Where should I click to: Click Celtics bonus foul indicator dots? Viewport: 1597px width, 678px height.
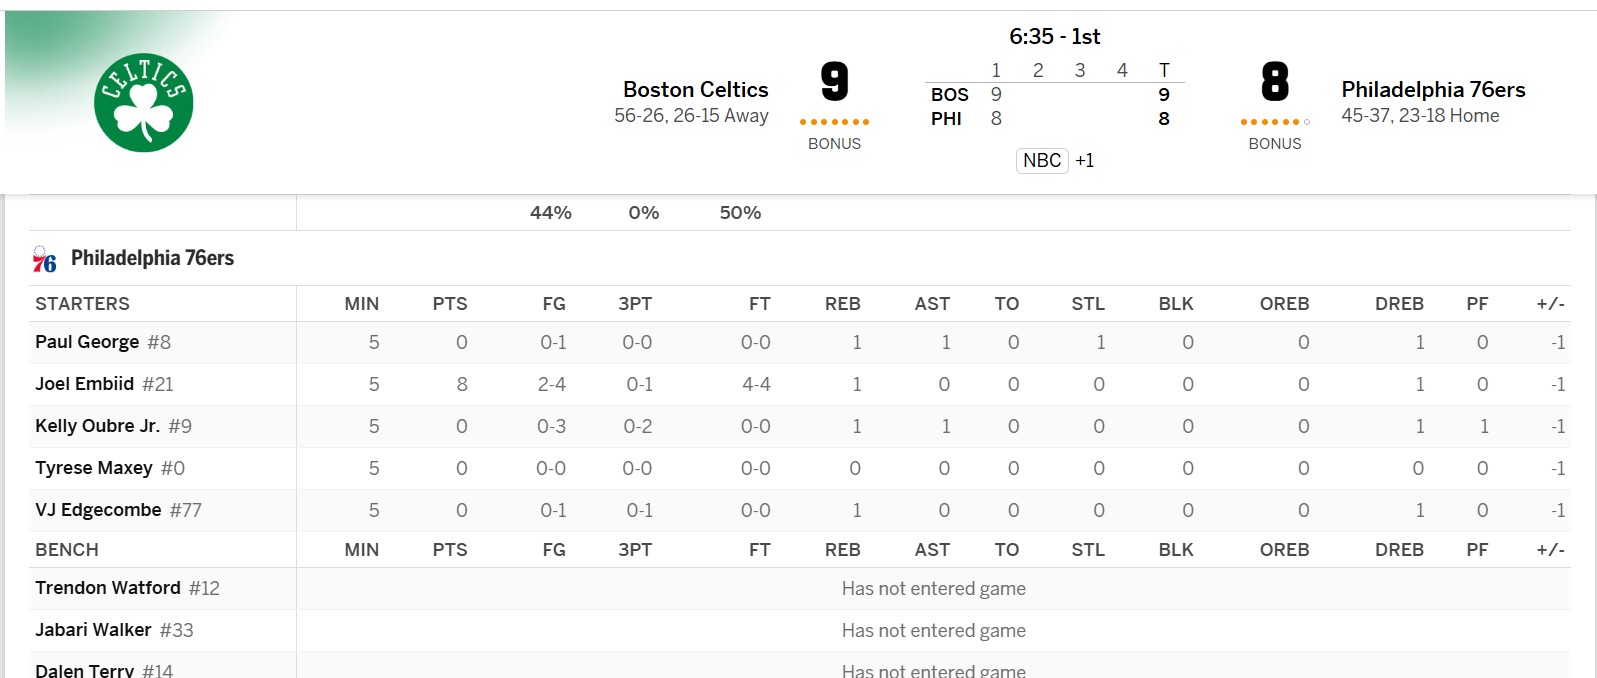click(834, 122)
